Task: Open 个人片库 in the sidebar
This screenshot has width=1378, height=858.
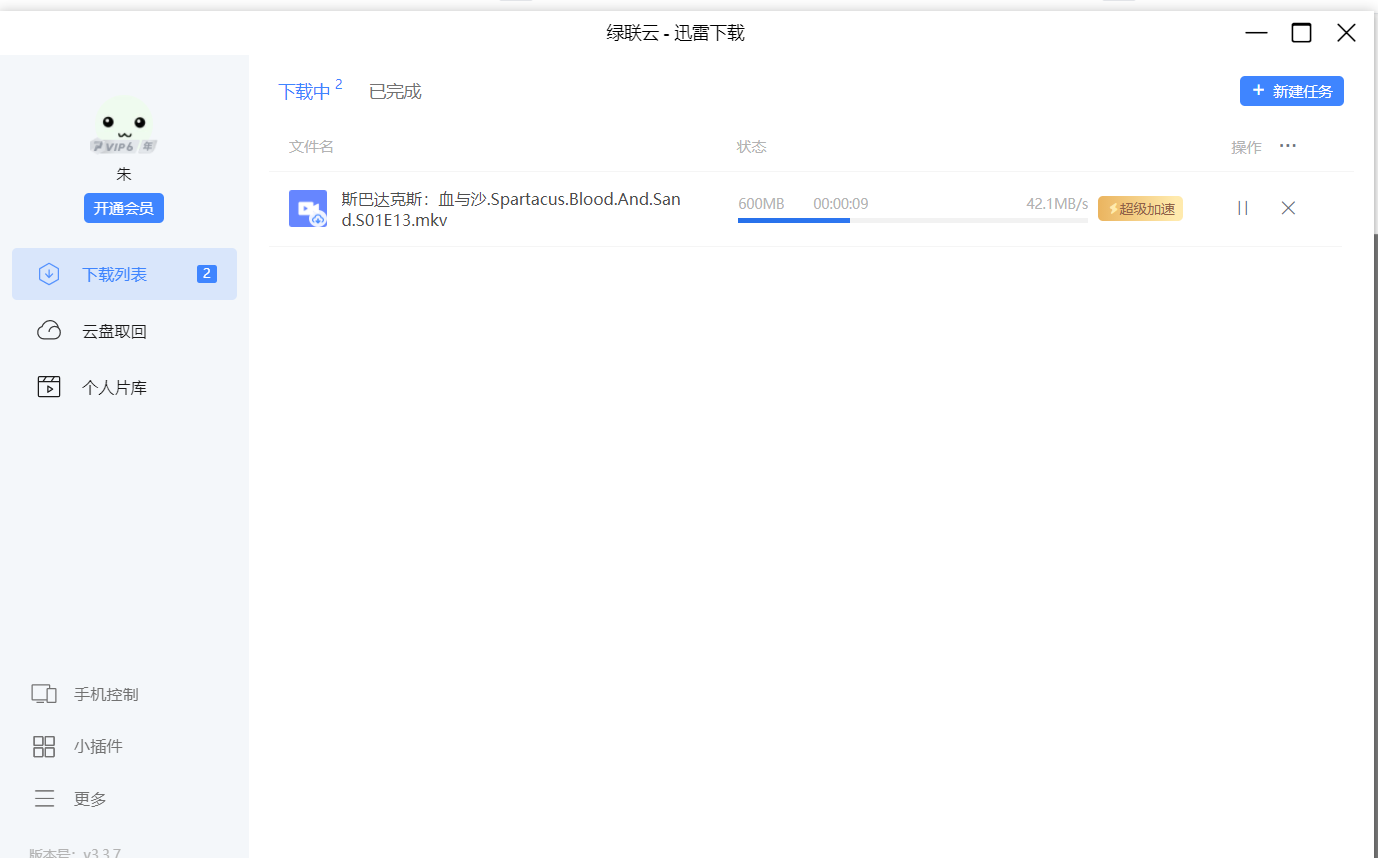Action: tap(124, 387)
